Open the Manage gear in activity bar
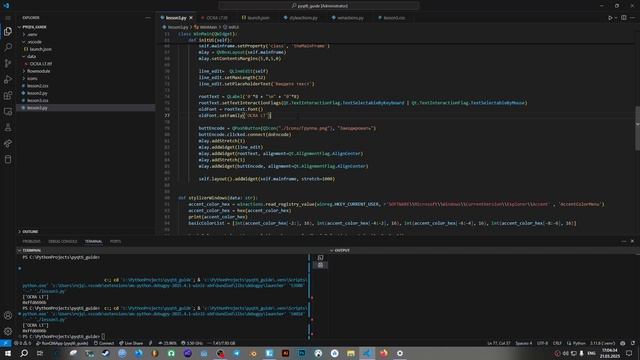This screenshot has width=640, height=360. pyautogui.click(x=8, y=331)
